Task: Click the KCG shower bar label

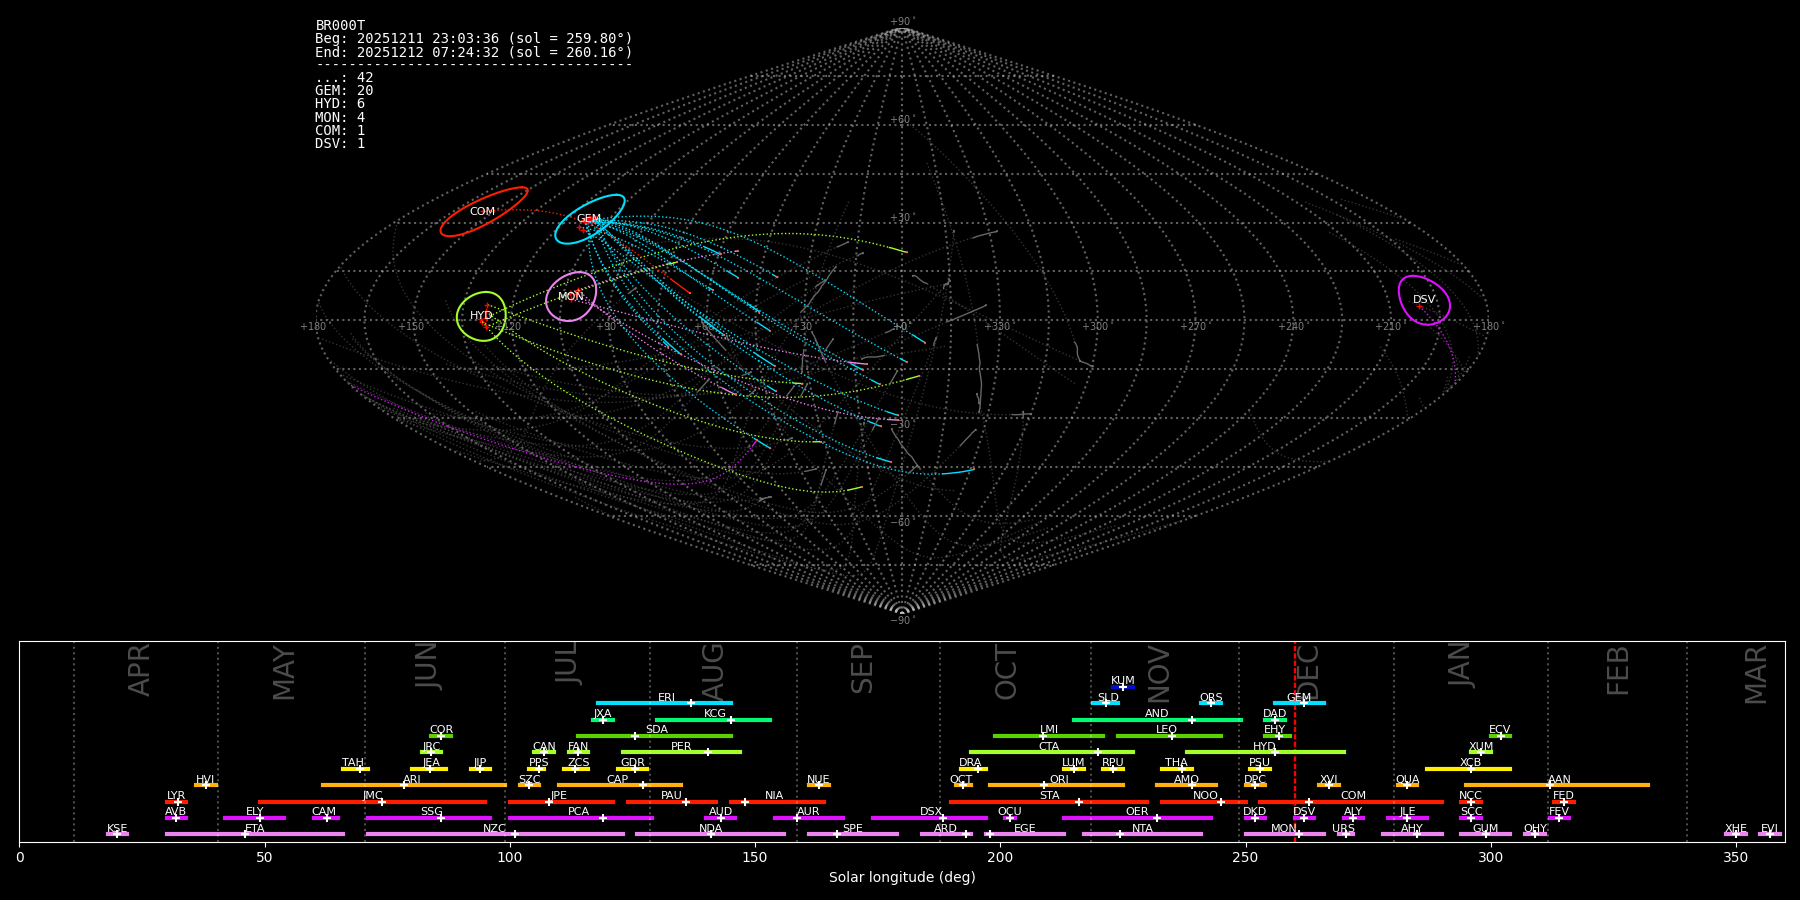Action: pos(715,713)
